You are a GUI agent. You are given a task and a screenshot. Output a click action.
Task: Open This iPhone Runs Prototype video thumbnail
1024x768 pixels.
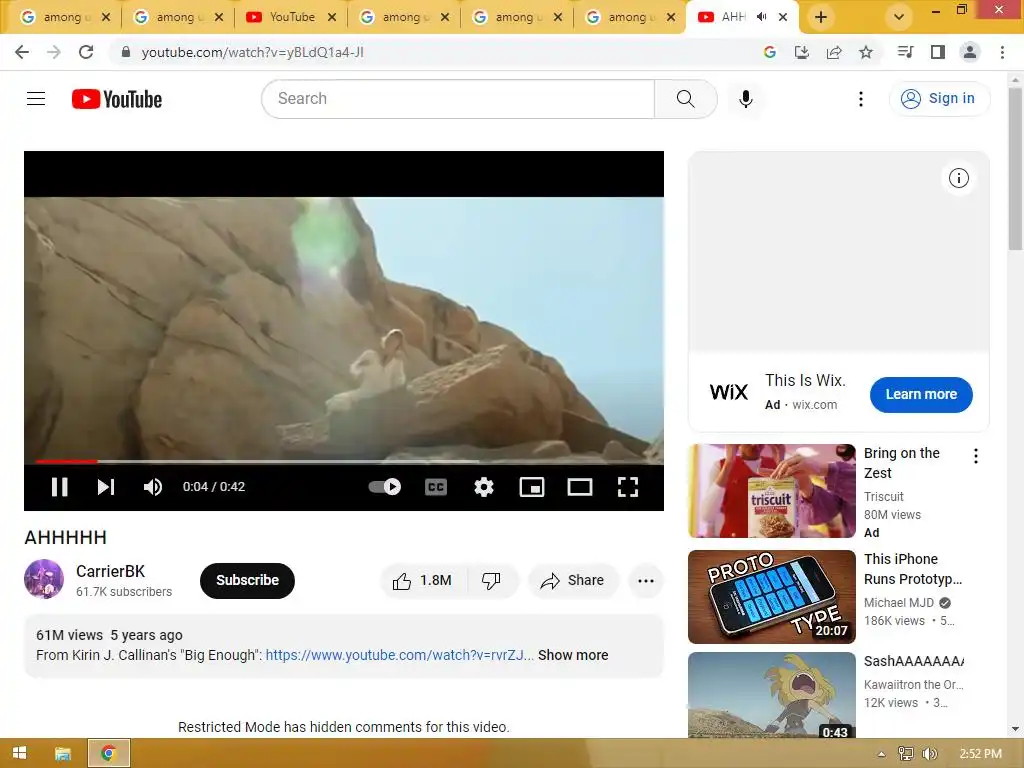pos(772,597)
